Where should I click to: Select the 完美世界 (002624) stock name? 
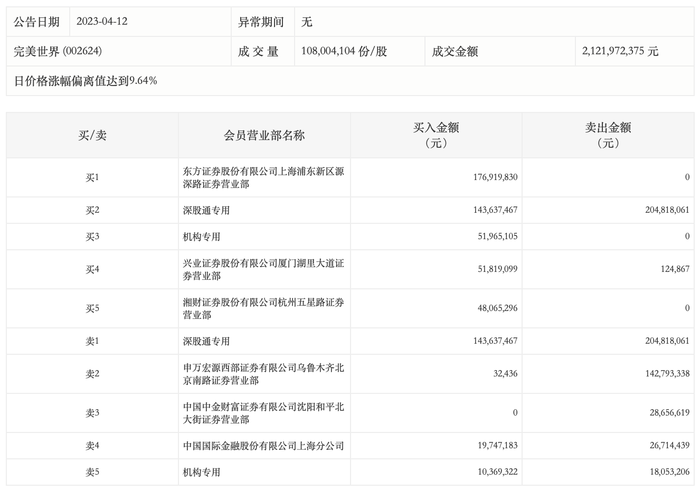(58, 51)
